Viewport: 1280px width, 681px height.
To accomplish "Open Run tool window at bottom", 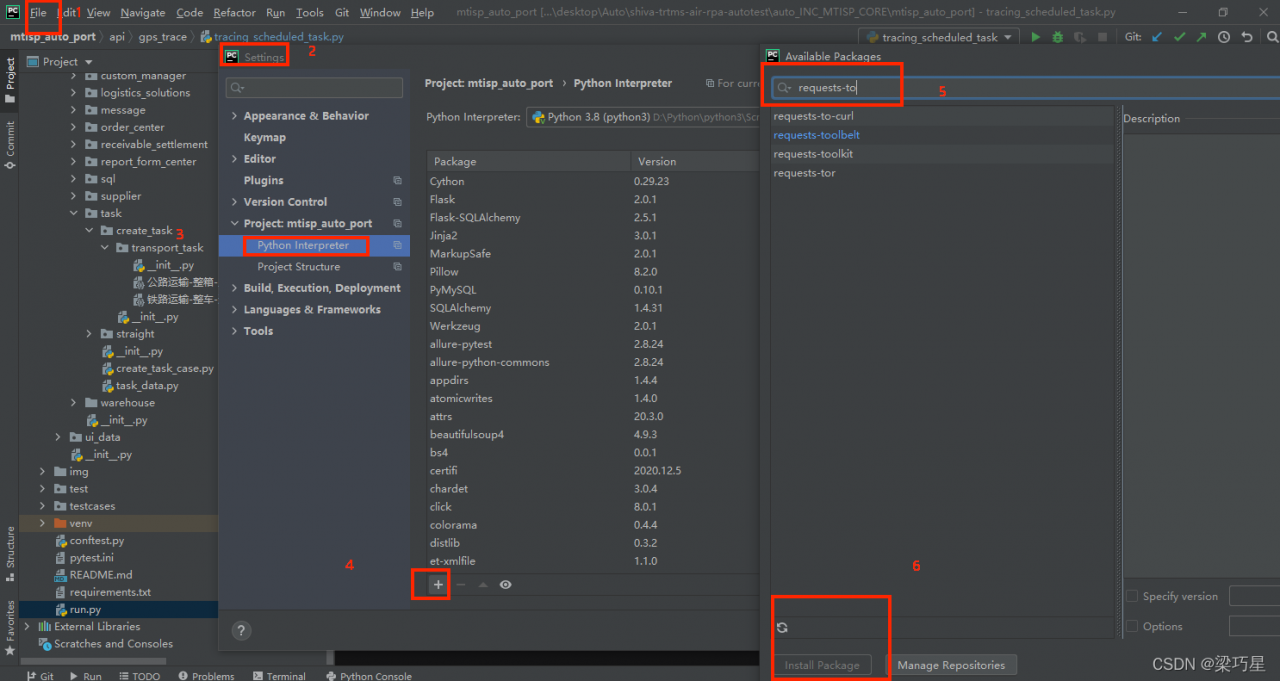I will [x=84, y=676].
